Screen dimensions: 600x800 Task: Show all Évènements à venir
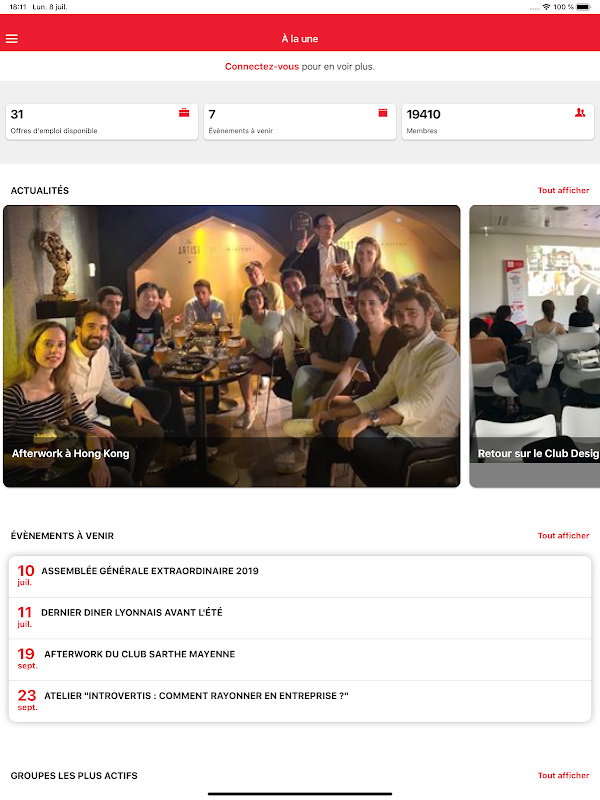point(563,536)
